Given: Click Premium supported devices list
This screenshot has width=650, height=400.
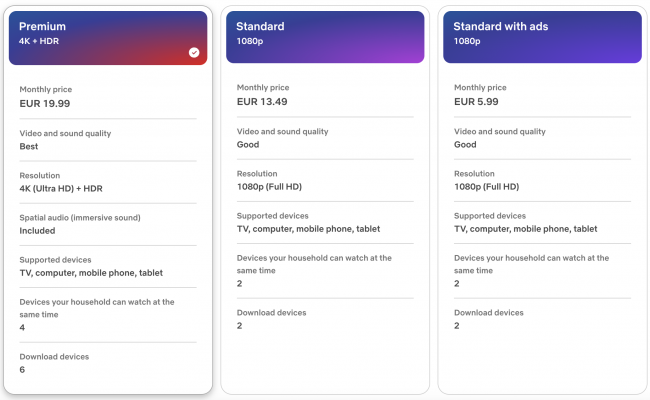Looking at the screenshot, I should point(91,273).
